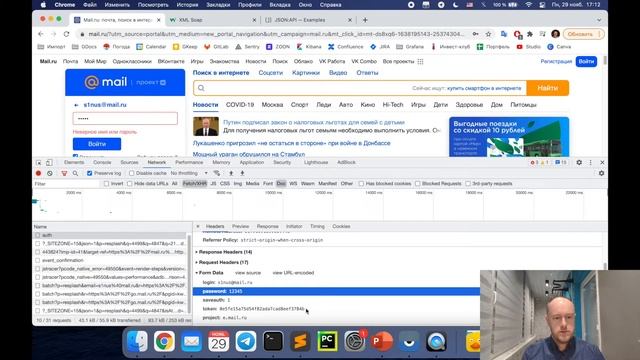
Task: Reload the page in Chrome
Action: coord(67,34)
